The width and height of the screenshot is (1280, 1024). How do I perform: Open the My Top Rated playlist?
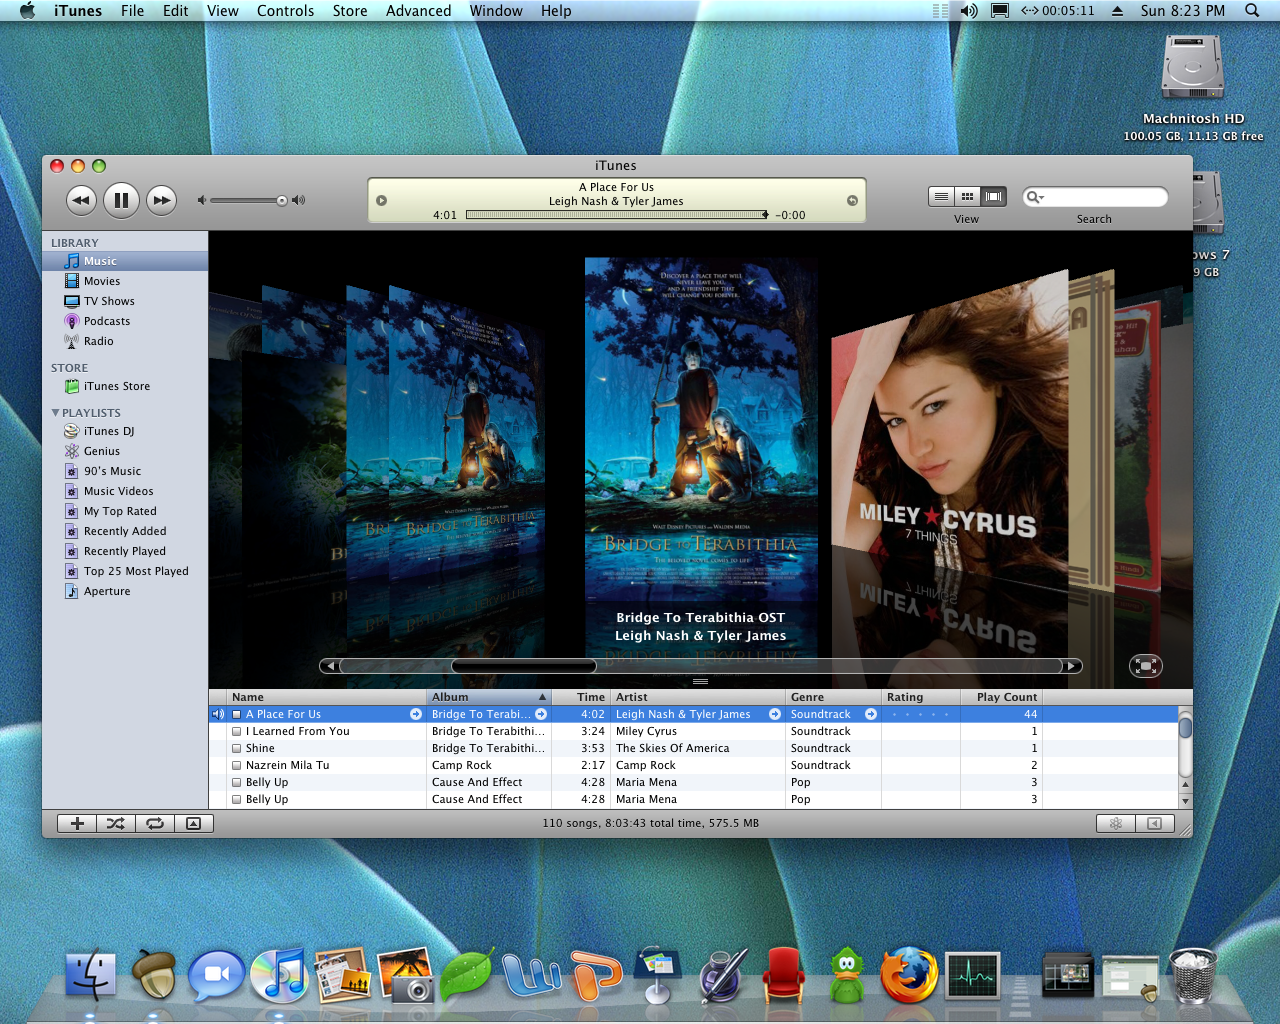pyautogui.click(x=125, y=511)
